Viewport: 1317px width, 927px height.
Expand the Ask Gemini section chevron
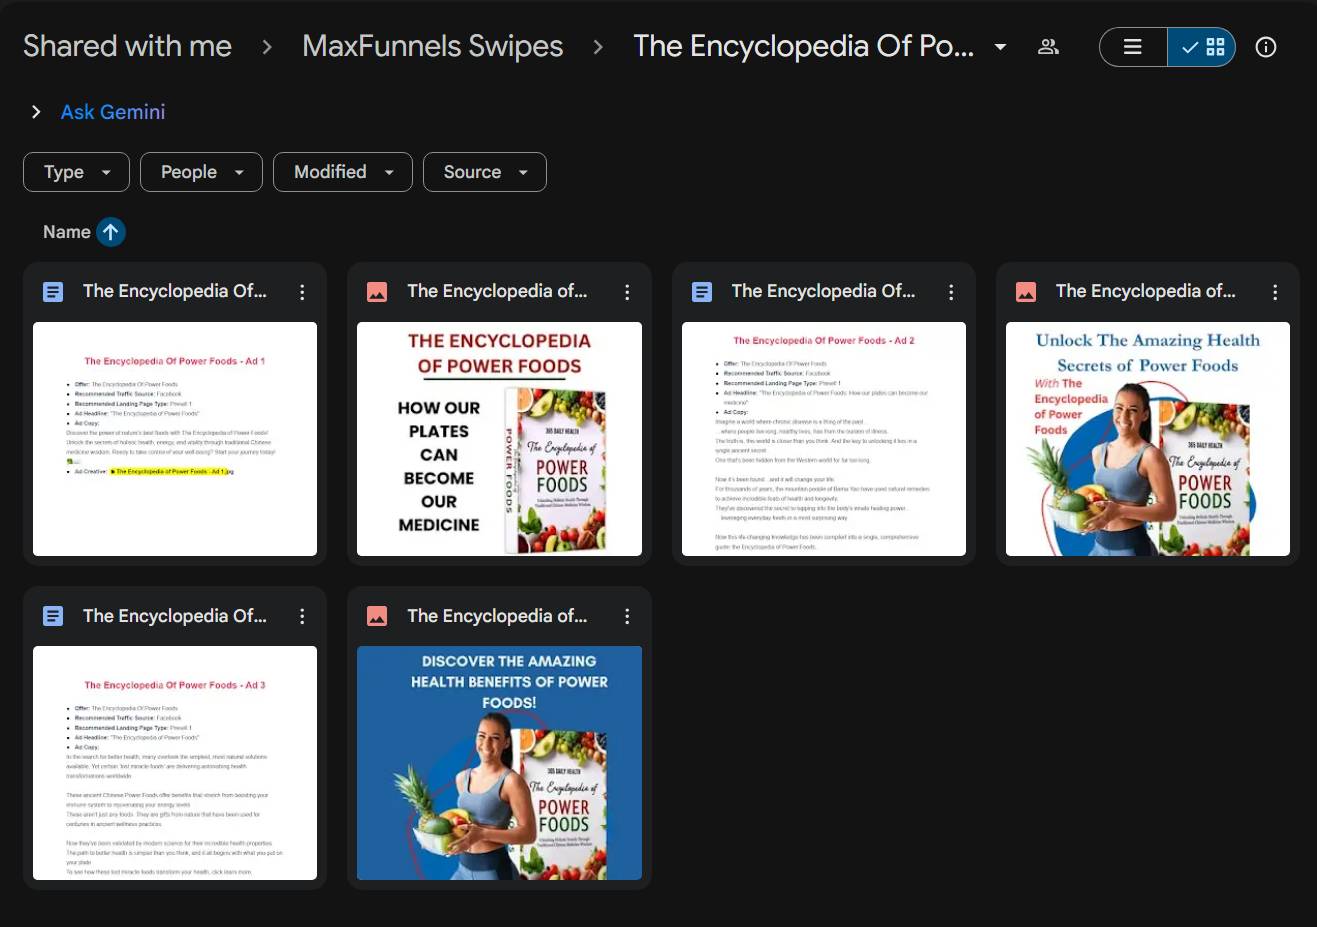coord(36,112)
